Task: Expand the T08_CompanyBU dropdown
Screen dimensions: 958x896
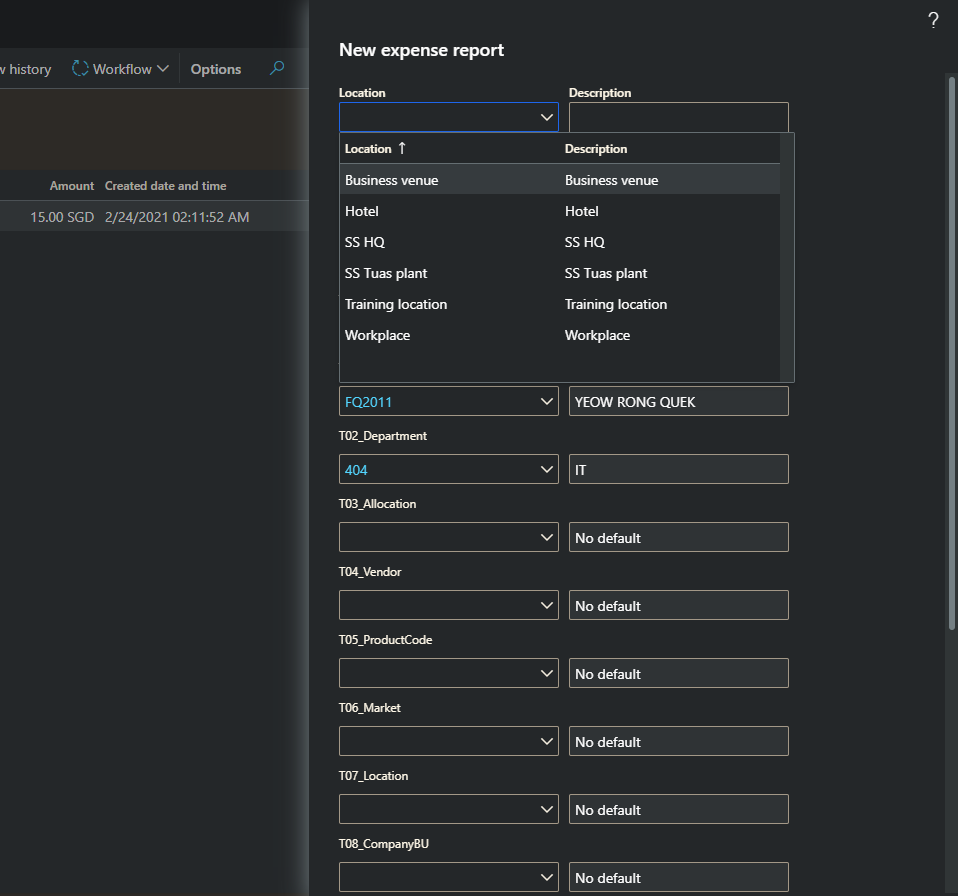Action: [x=546, y=878]
